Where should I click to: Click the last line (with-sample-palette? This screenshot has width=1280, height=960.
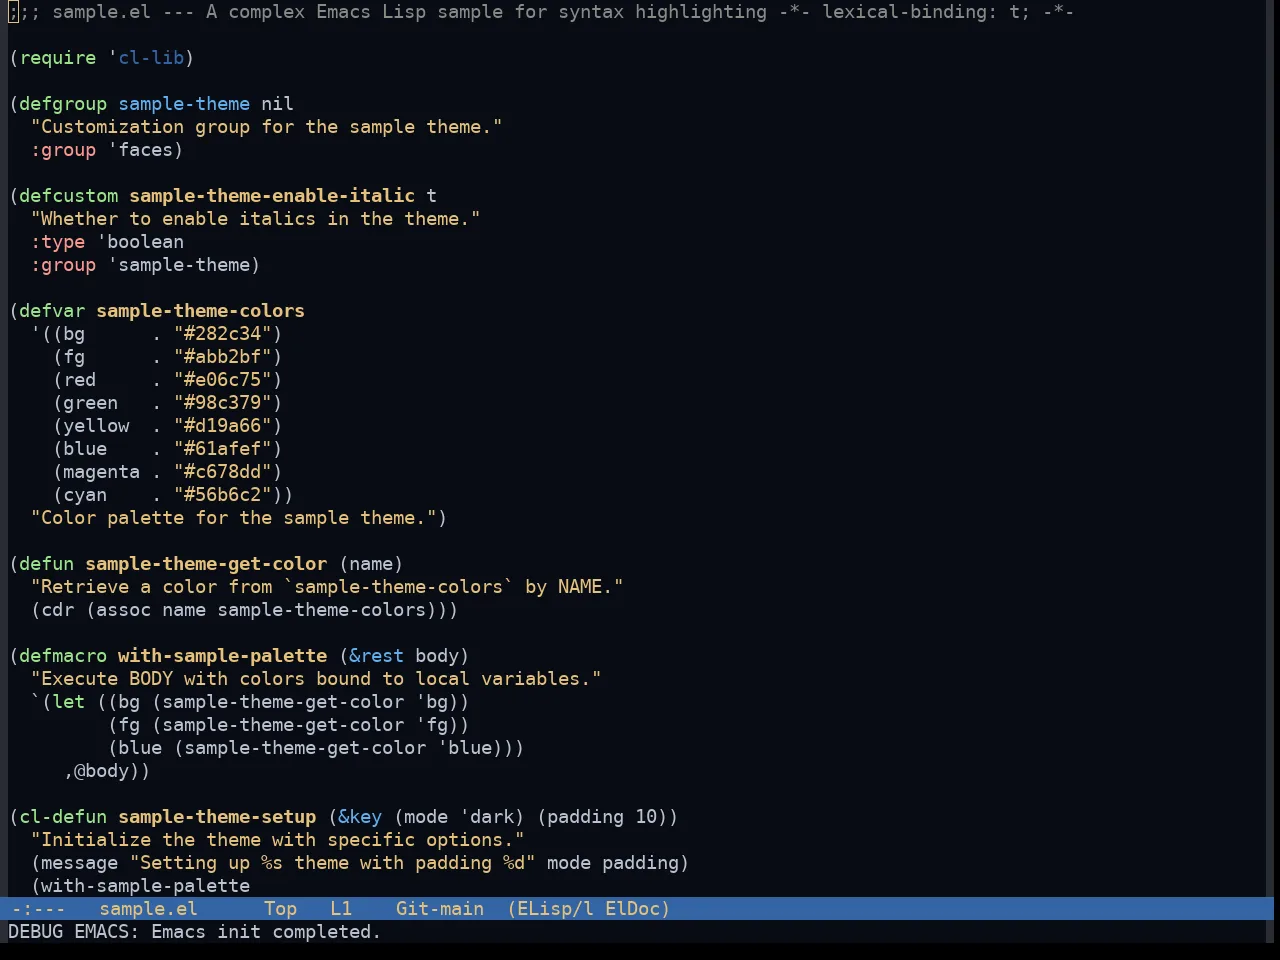[x=141, y=886]
